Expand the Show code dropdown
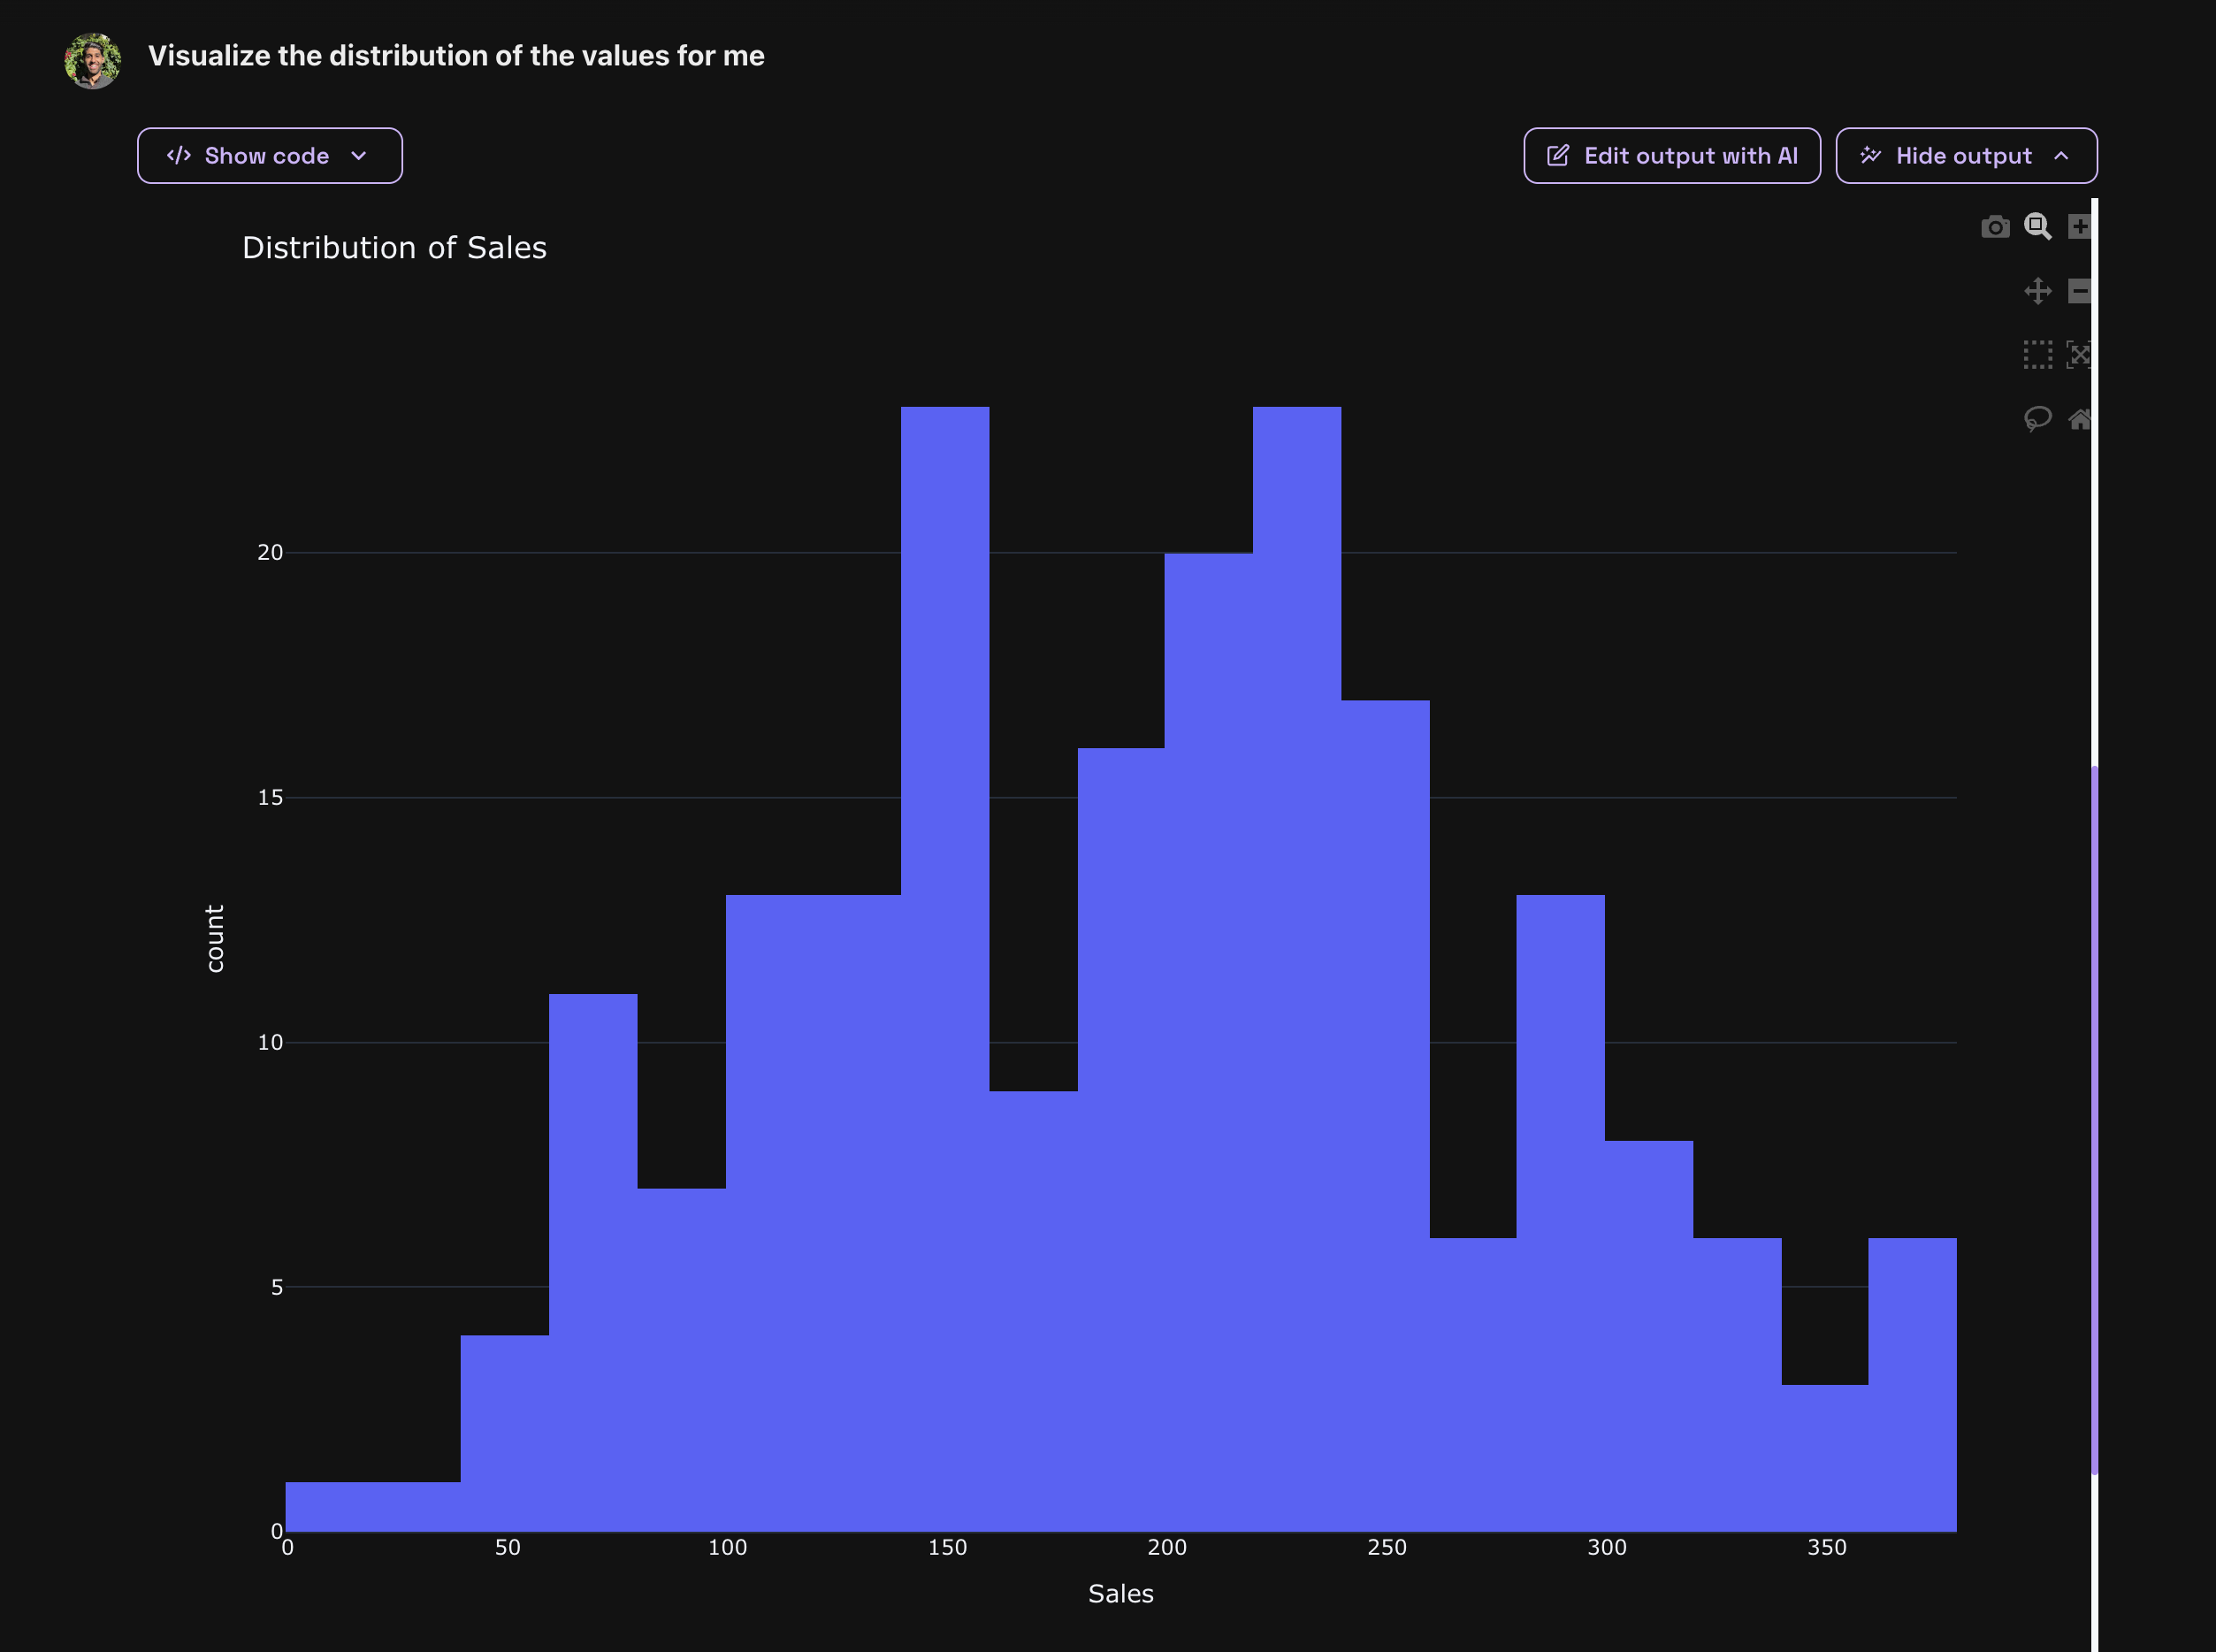Screen dimensions: 2216x1652 [268, 156]
